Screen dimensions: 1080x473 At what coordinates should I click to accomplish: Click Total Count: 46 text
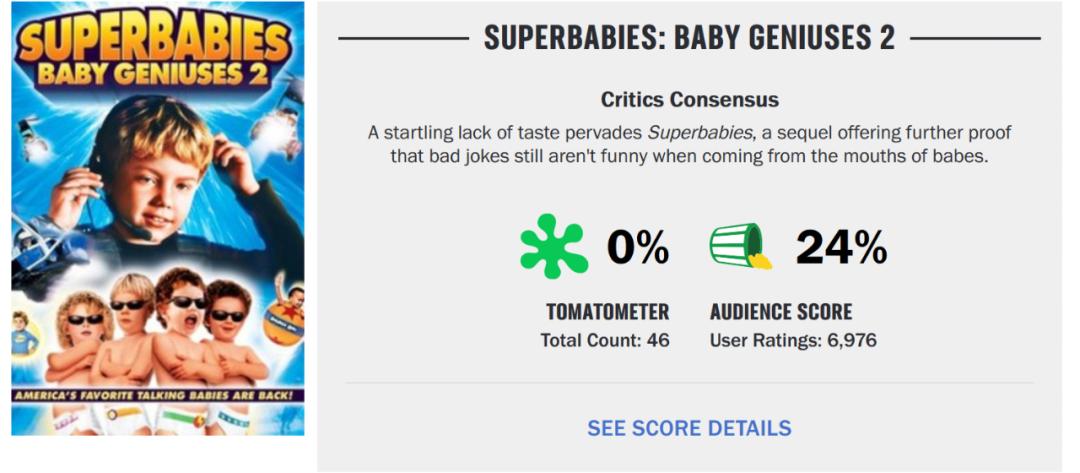(605, 340)
